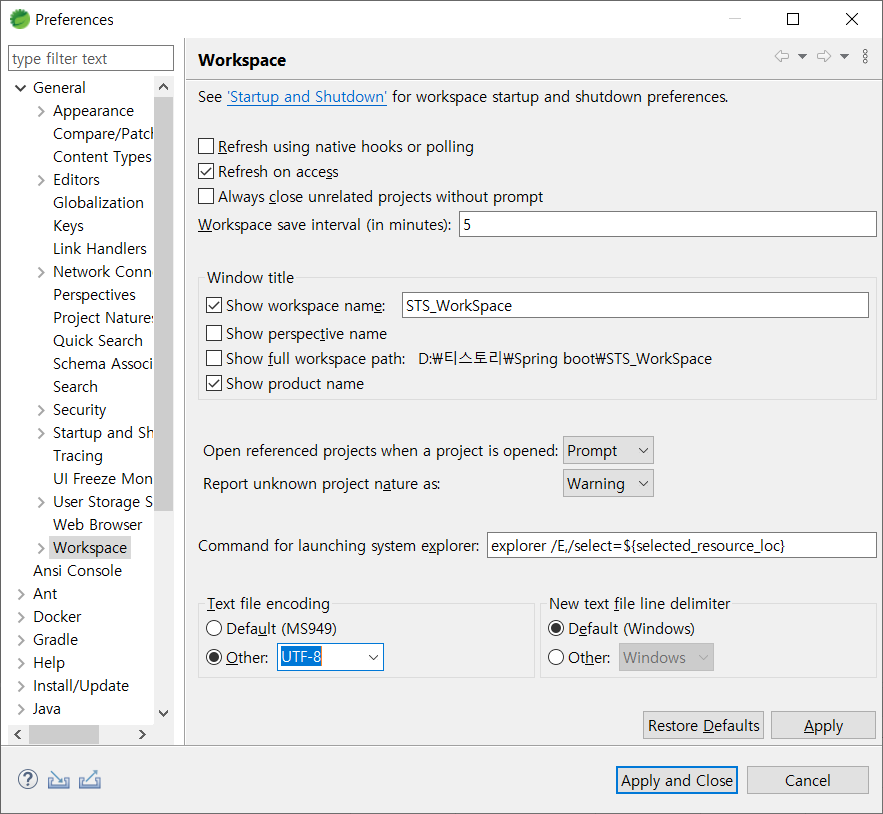Toggle Refresh on access checkbox
883x814 pixels.
[x=206, y=171]
